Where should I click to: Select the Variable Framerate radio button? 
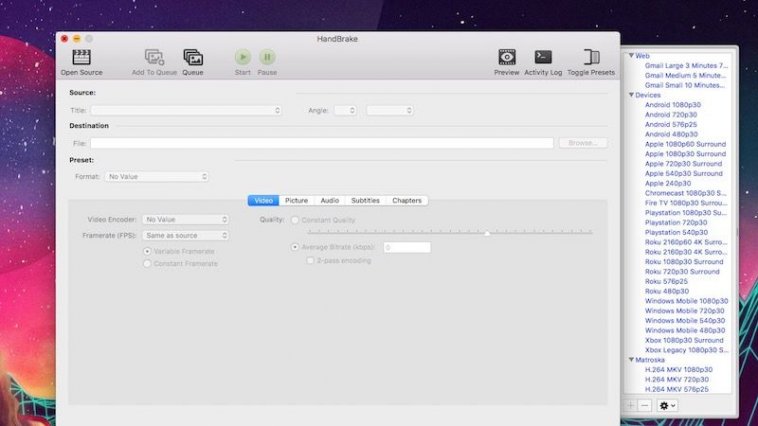pos(148,251)
